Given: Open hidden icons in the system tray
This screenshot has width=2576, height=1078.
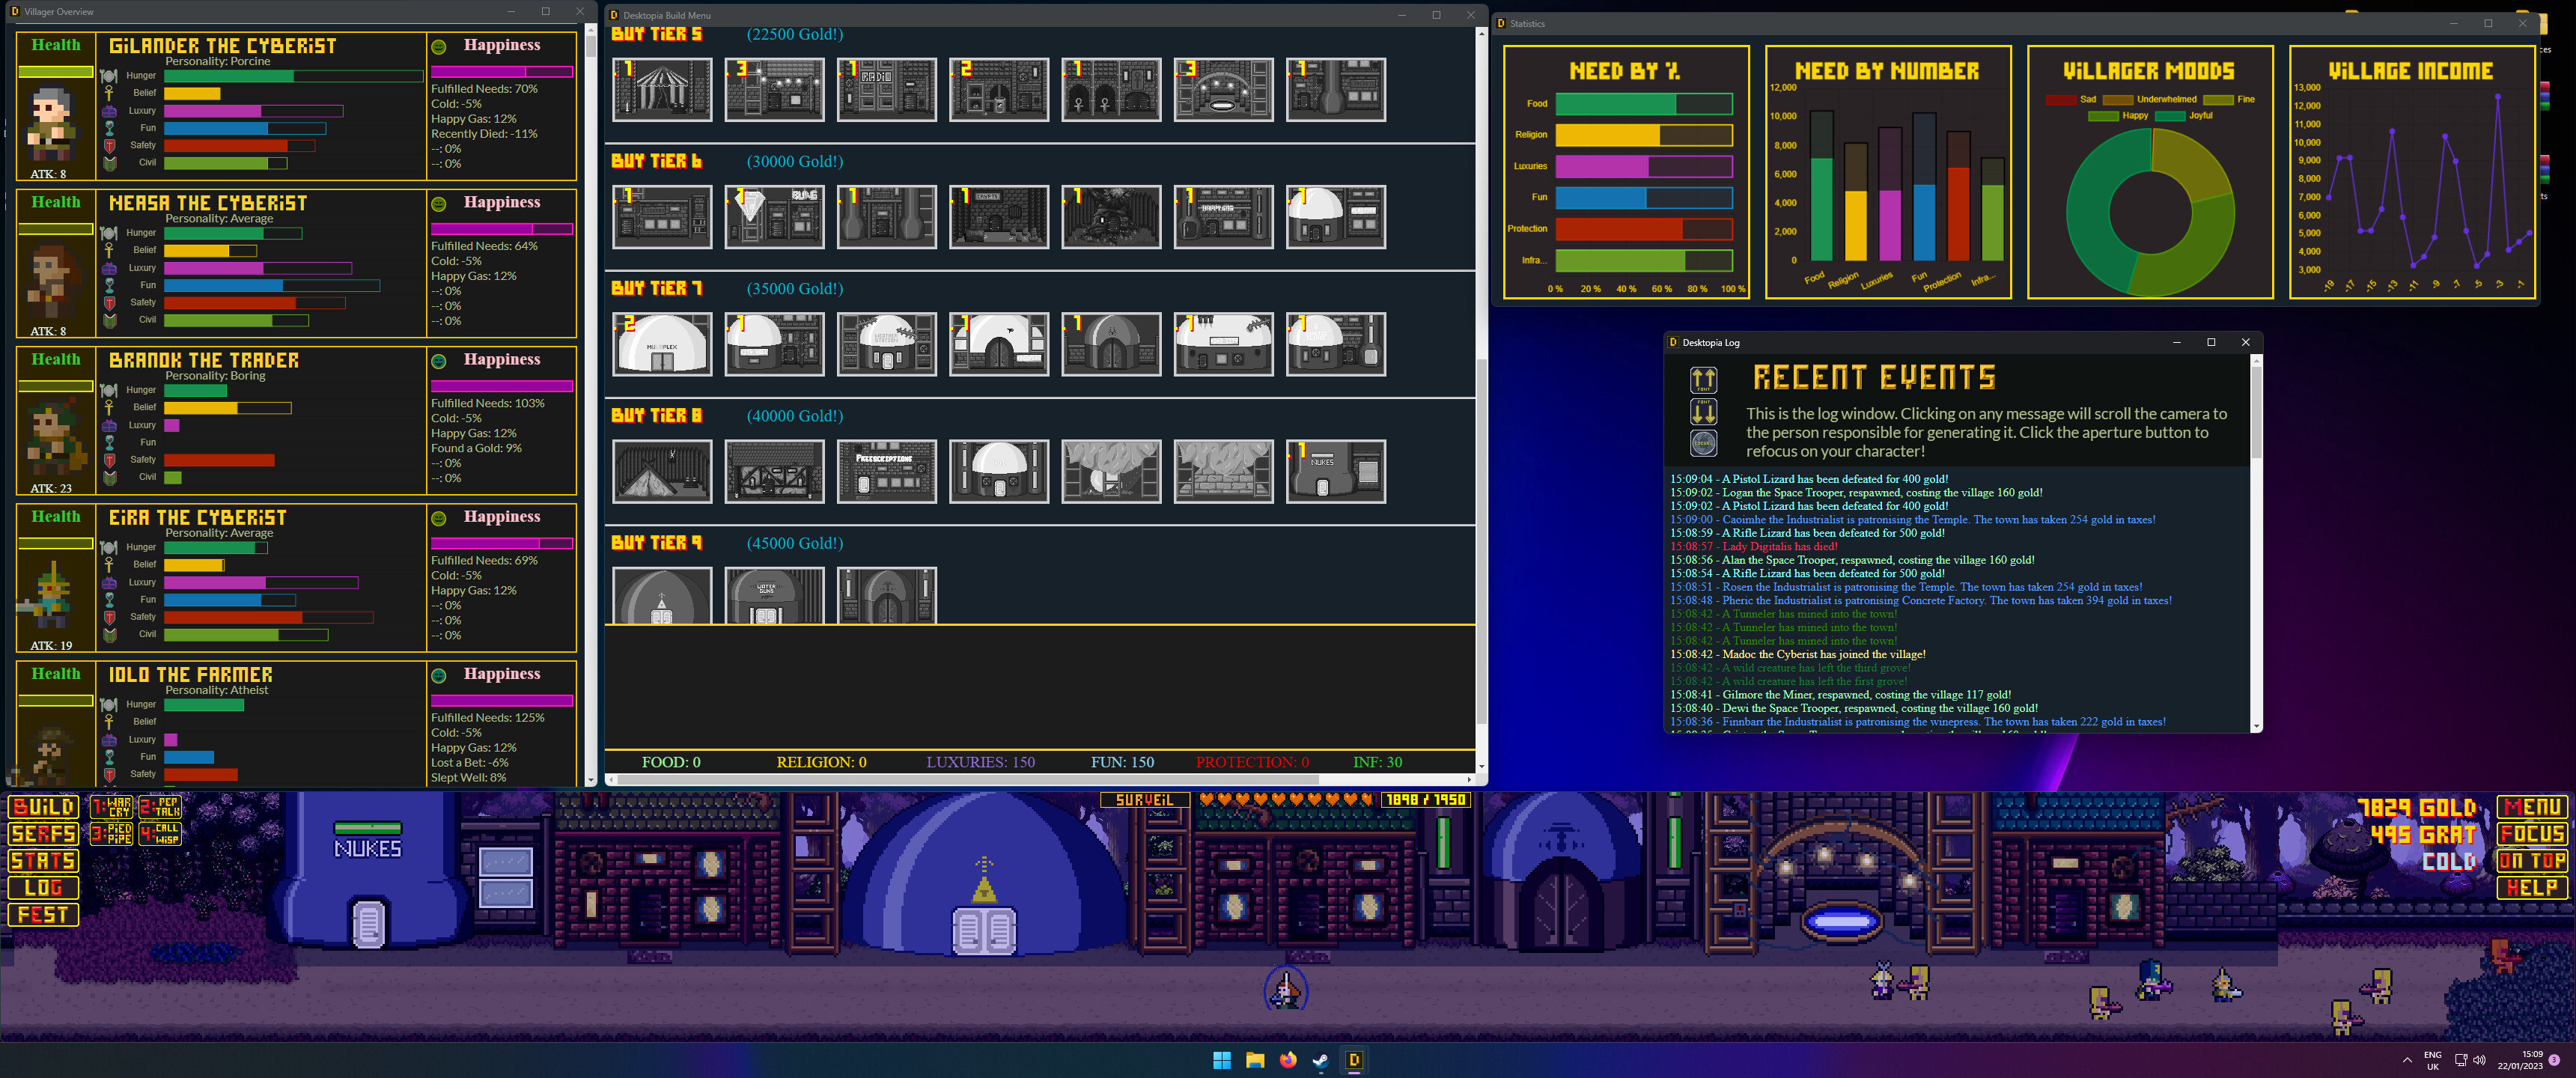Looking at the screenshot, I should pos(2410,1059).
